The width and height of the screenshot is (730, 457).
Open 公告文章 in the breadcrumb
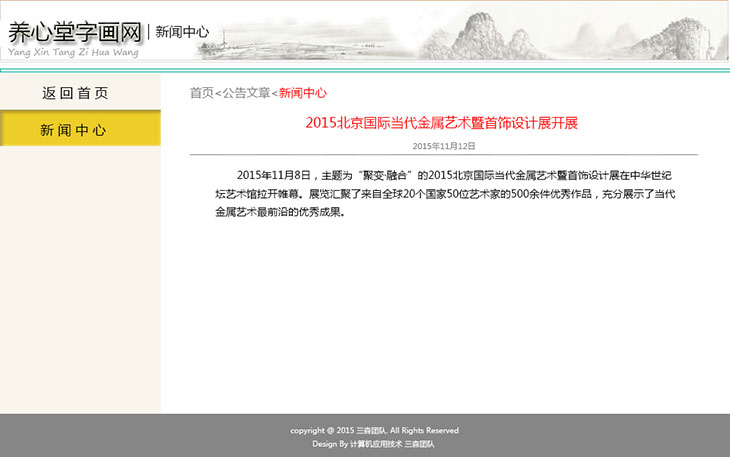pos(246,93)
